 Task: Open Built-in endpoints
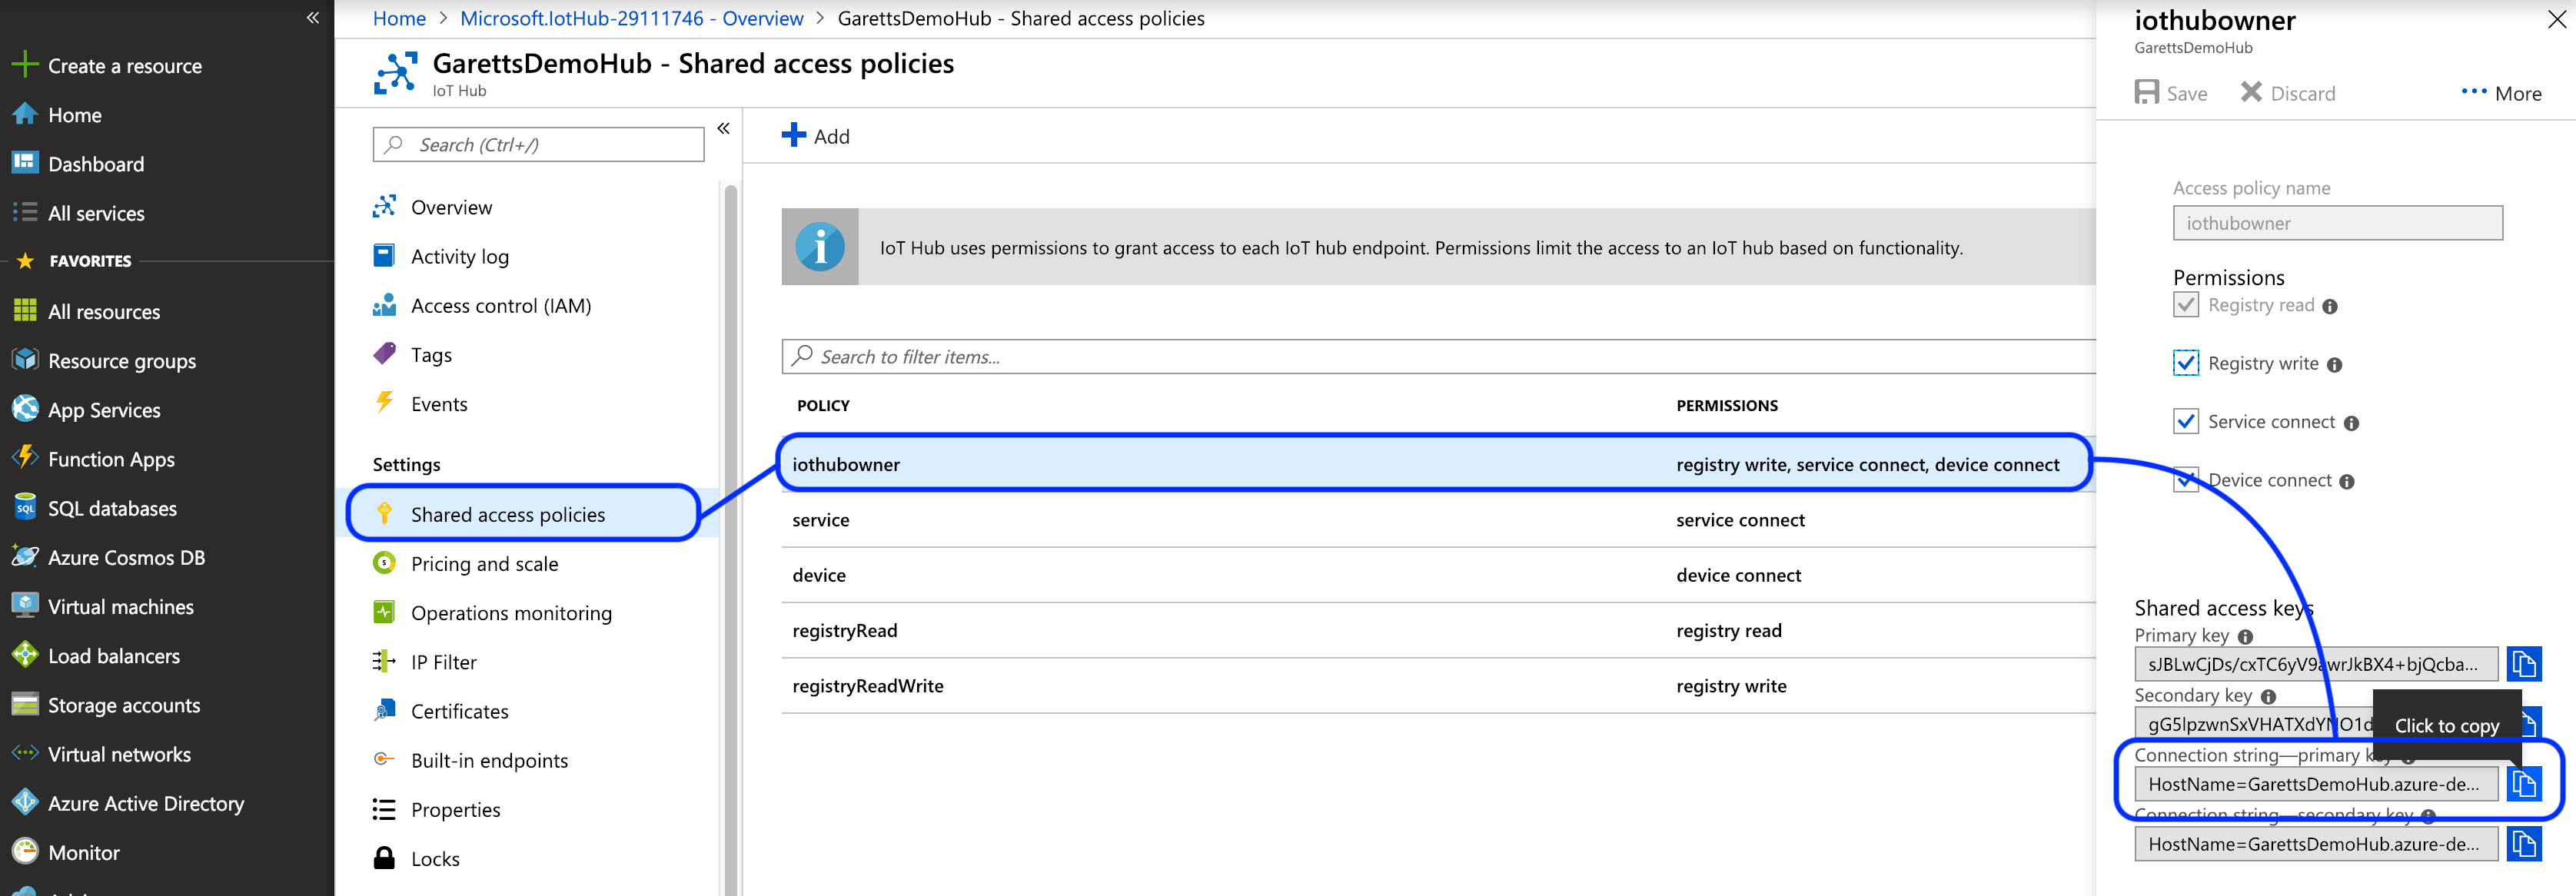click(489, 760)
